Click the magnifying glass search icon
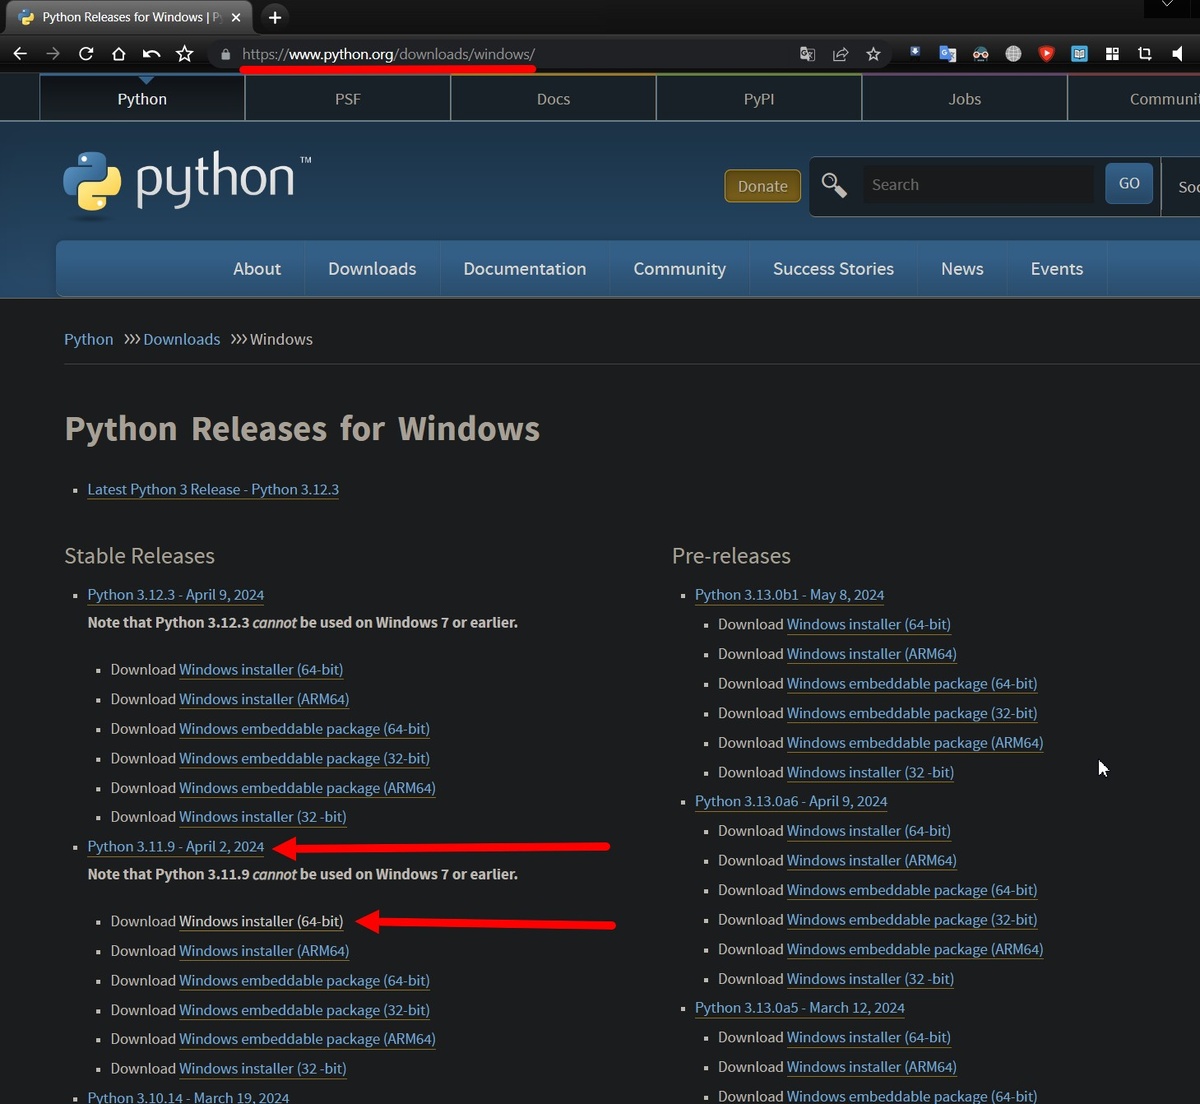This screenshot has height=1104, width=1200. point(834,185)
